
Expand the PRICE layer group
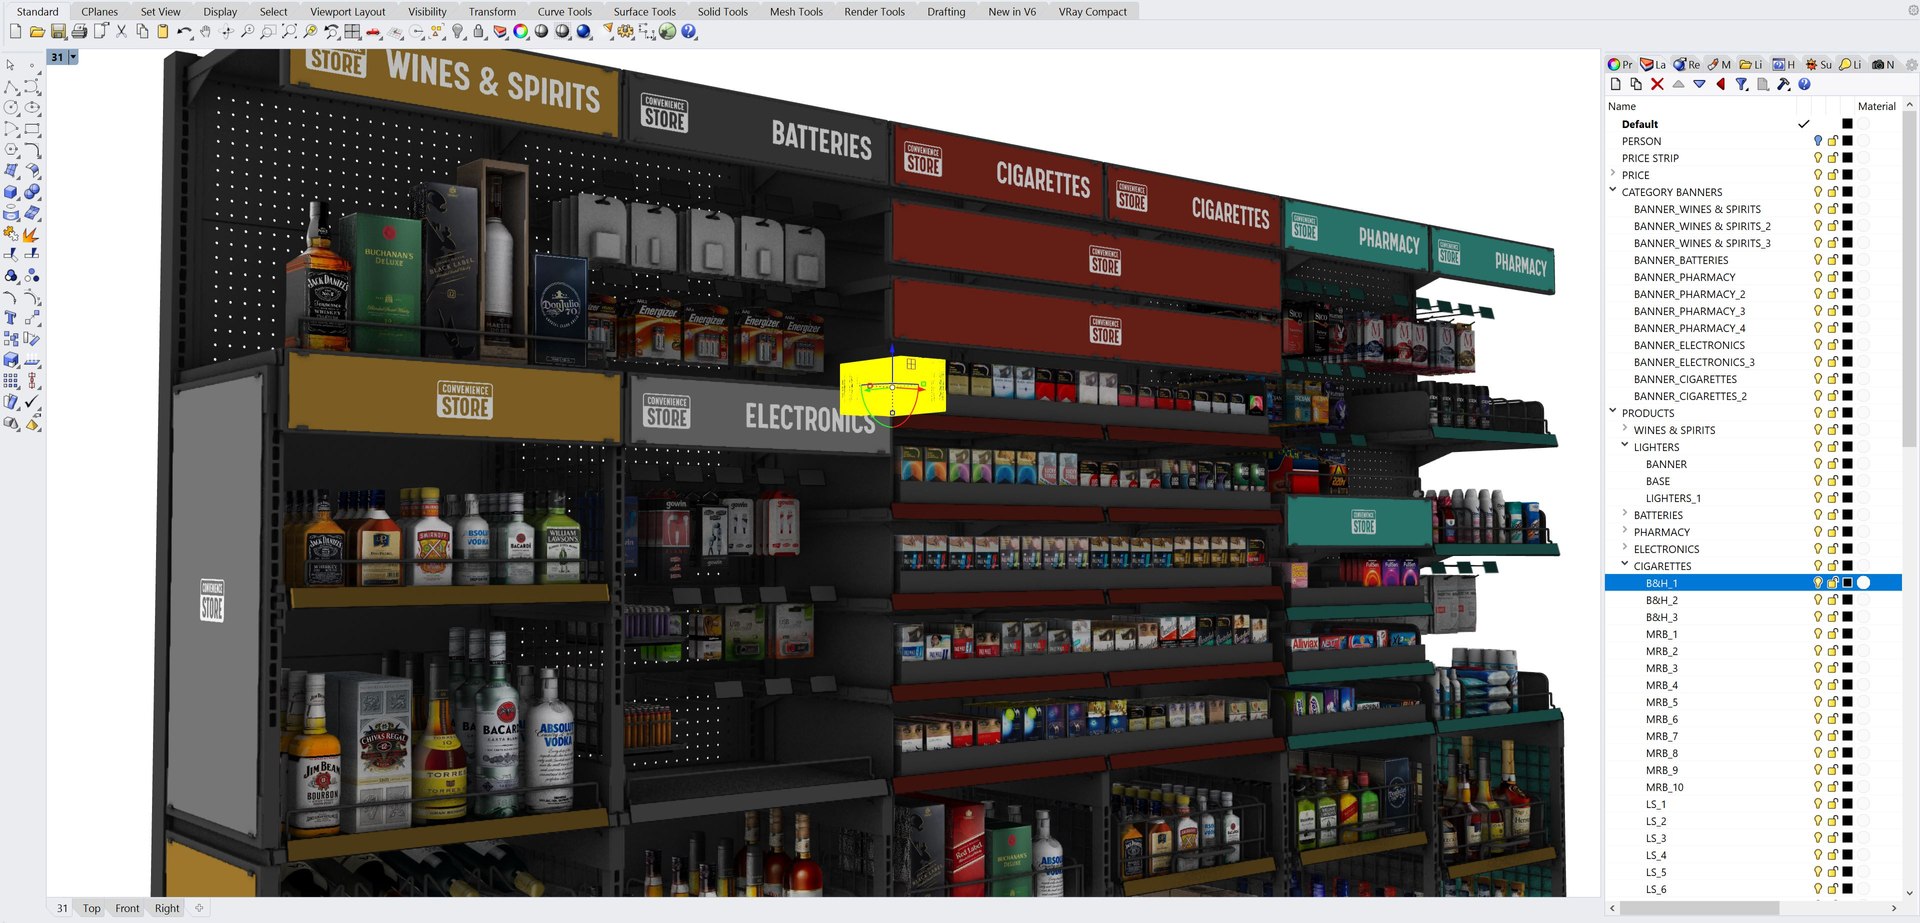pos(1613,174)
